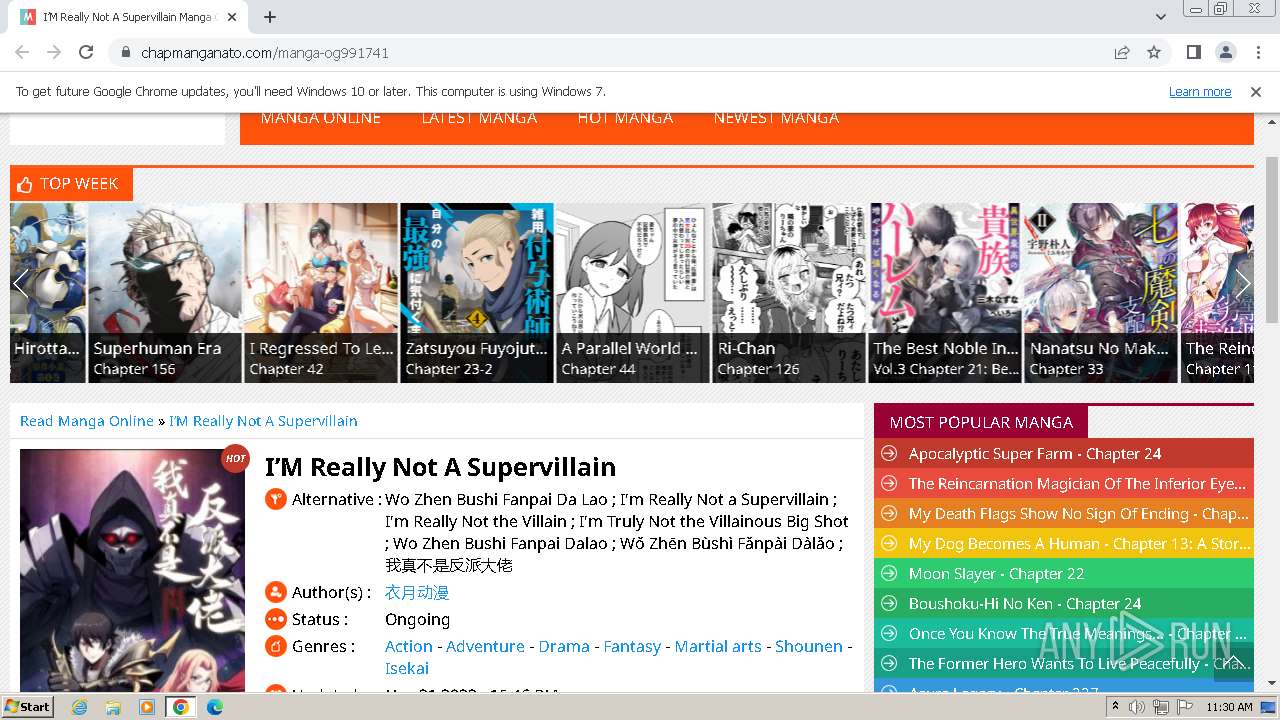Slide top week carousel right arrow
This screenshot has height=720, width=1280.
point(1243,283)
